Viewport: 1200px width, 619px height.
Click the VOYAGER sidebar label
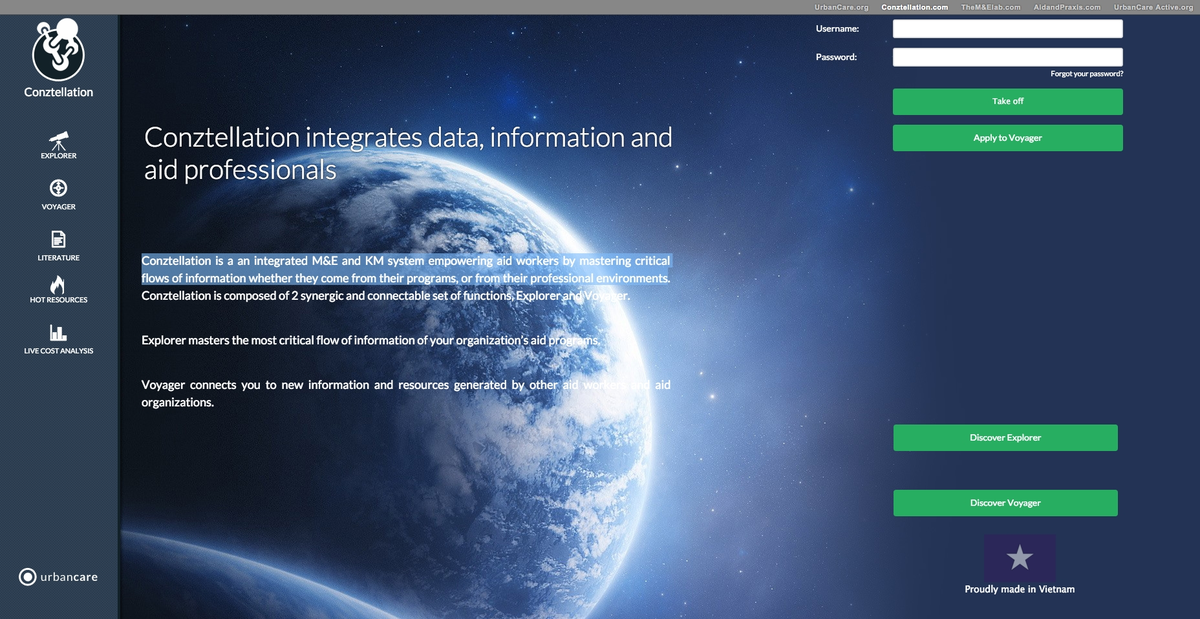tap(58, 207)
